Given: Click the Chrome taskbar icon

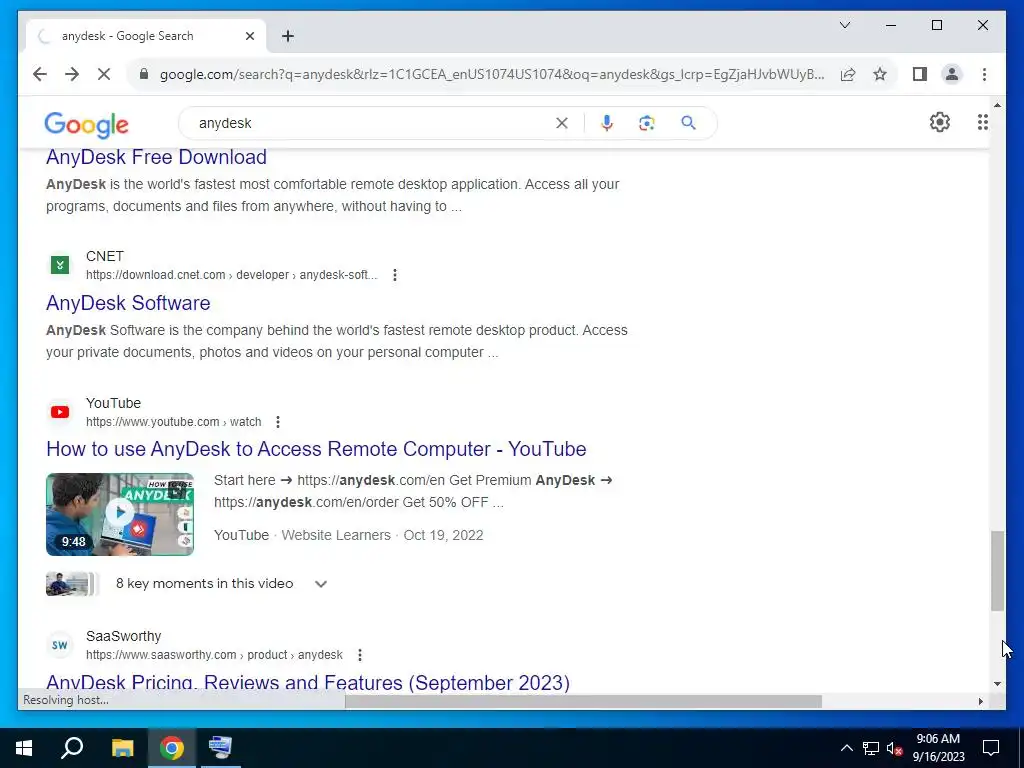Looking at the screenshot, I should click(172, 748).
